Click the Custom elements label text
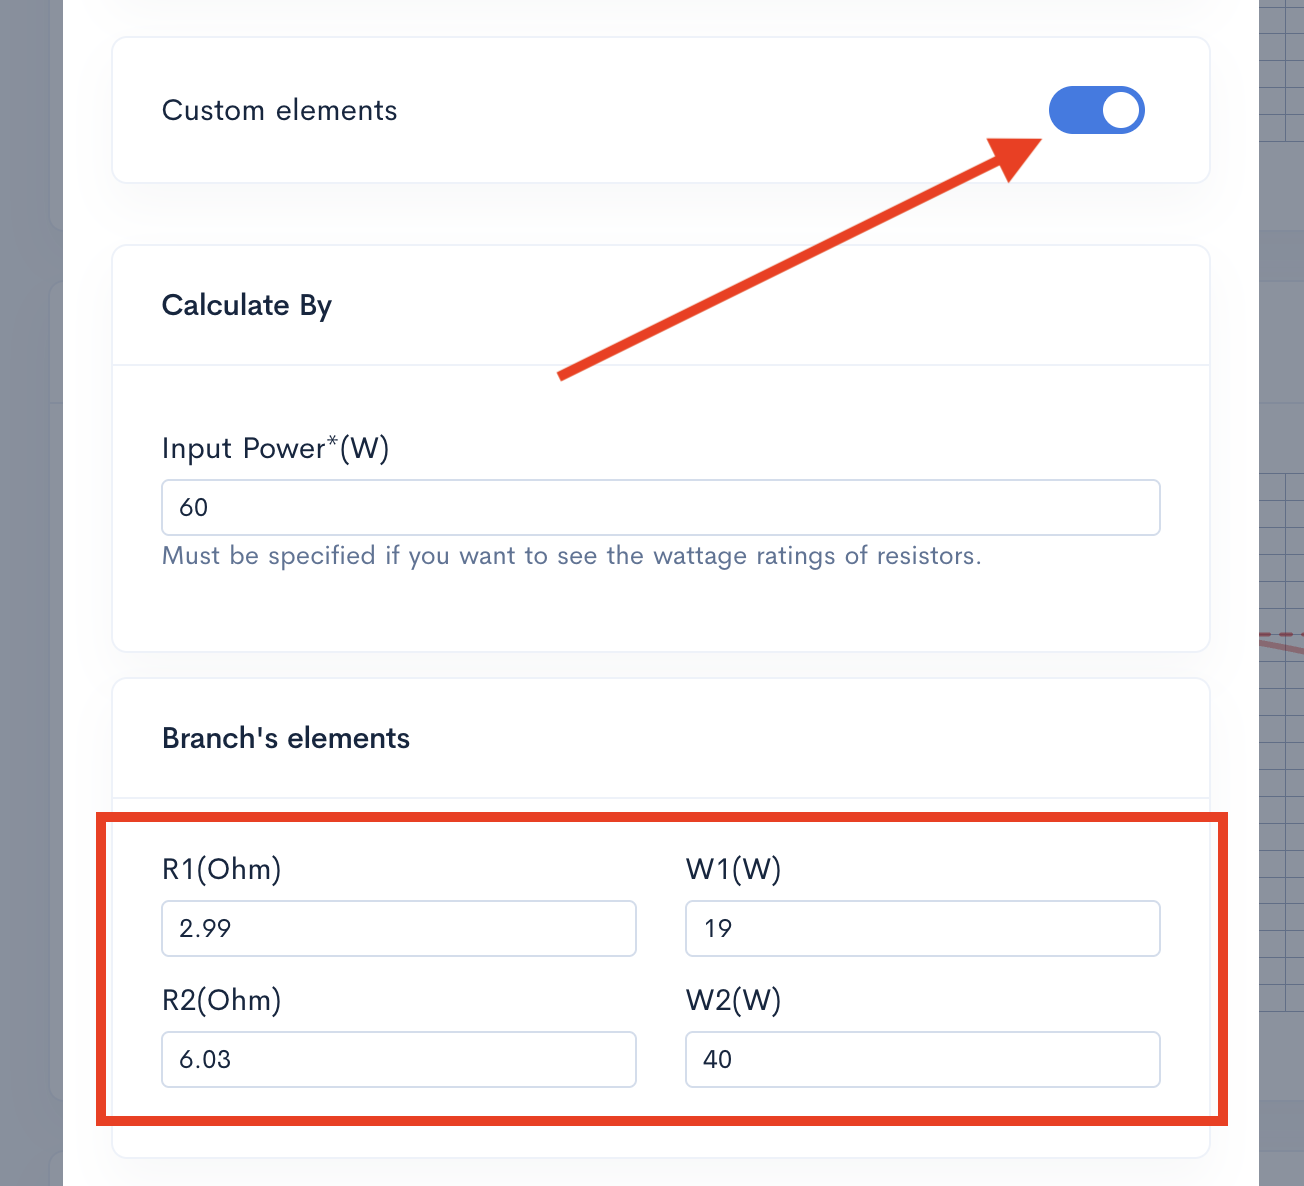This screenshot has width=1304, height=1186. [279, 110]
